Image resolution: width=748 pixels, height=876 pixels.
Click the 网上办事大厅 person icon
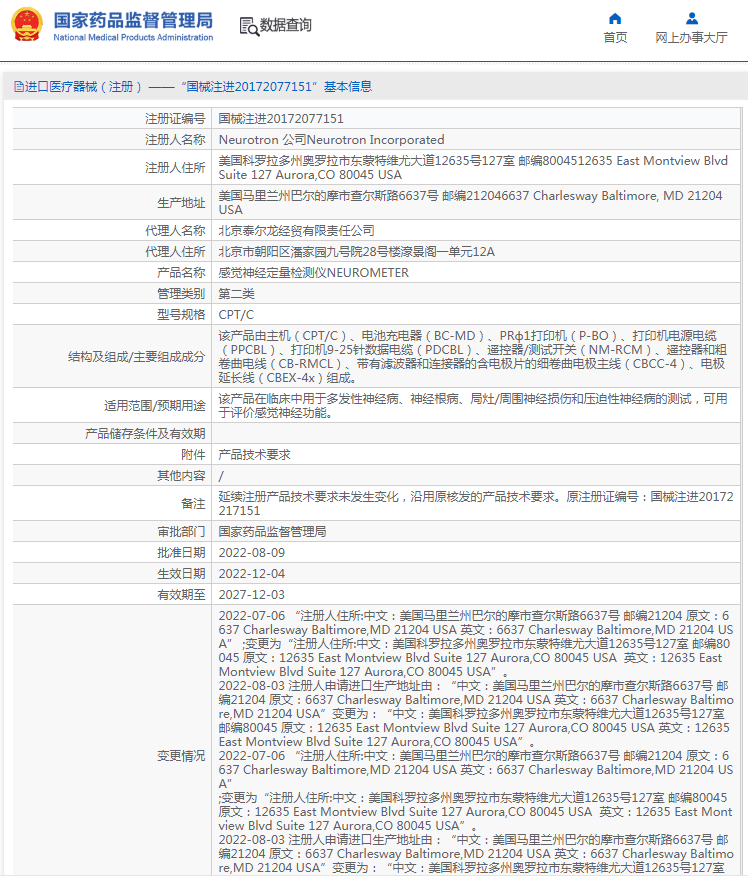point(691,18)
